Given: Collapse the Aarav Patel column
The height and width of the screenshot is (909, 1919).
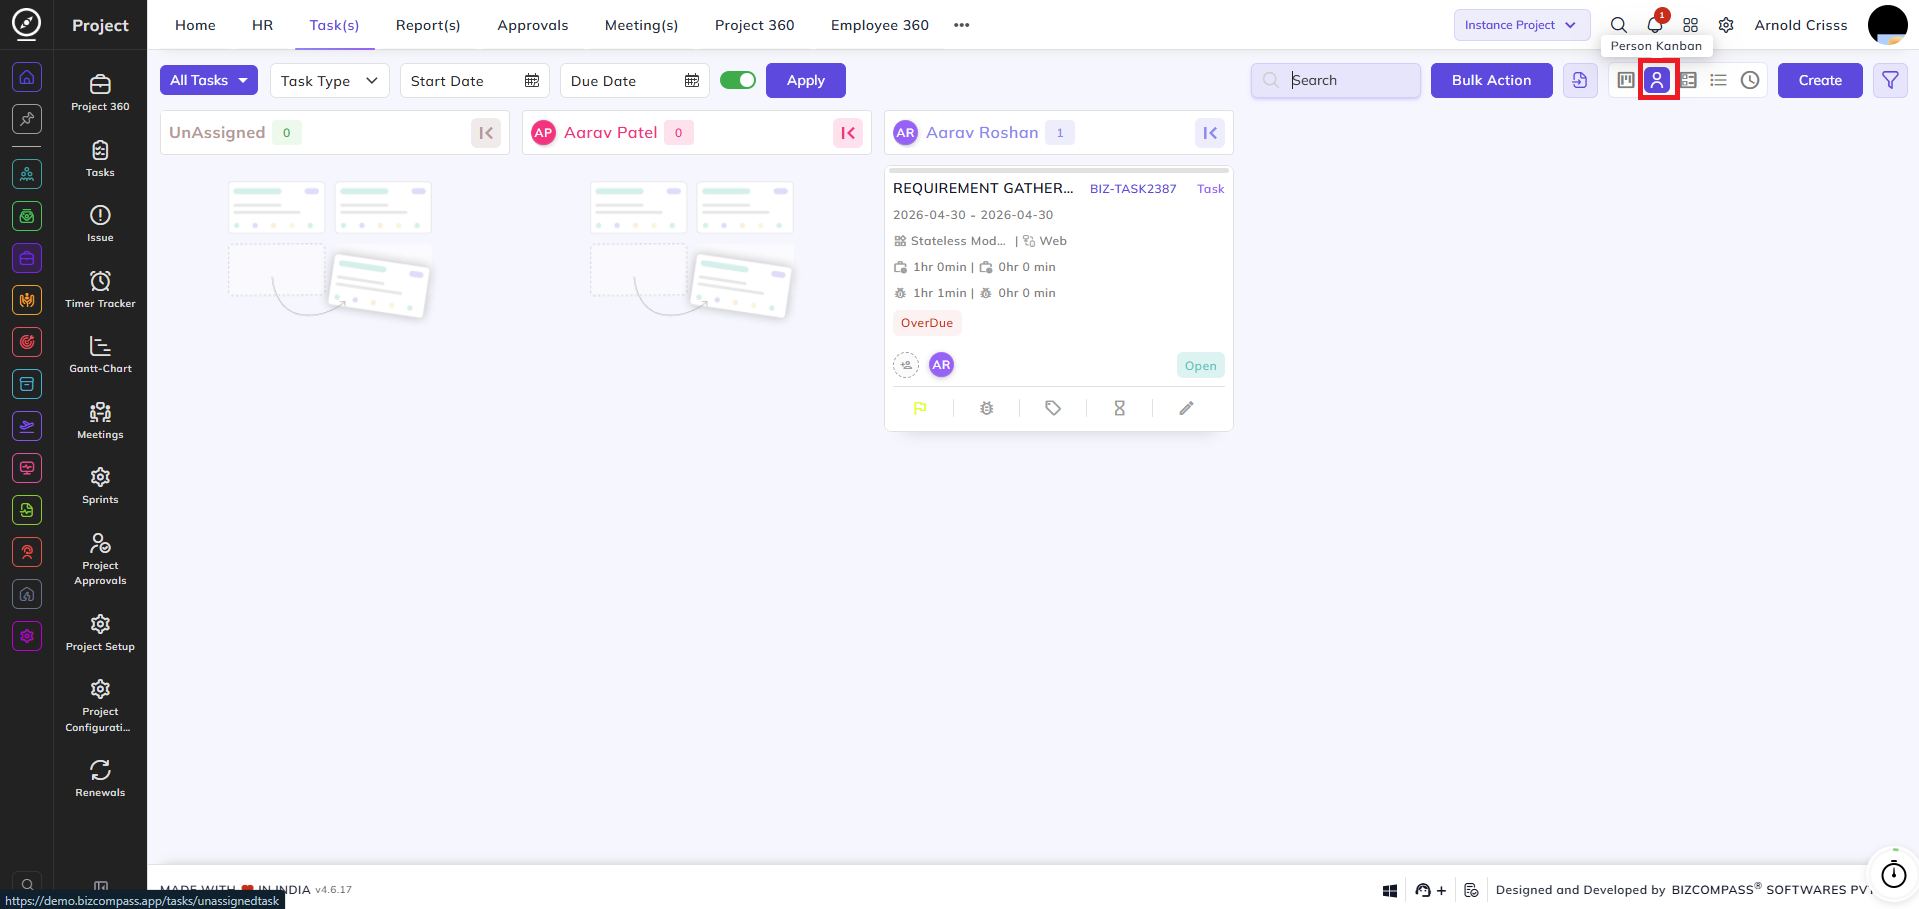Looking at the screenshot, I should point(848,133).
